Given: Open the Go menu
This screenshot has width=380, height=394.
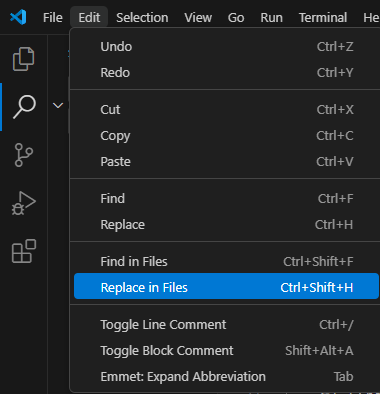Looking at the screenshot, I should 236,17.
